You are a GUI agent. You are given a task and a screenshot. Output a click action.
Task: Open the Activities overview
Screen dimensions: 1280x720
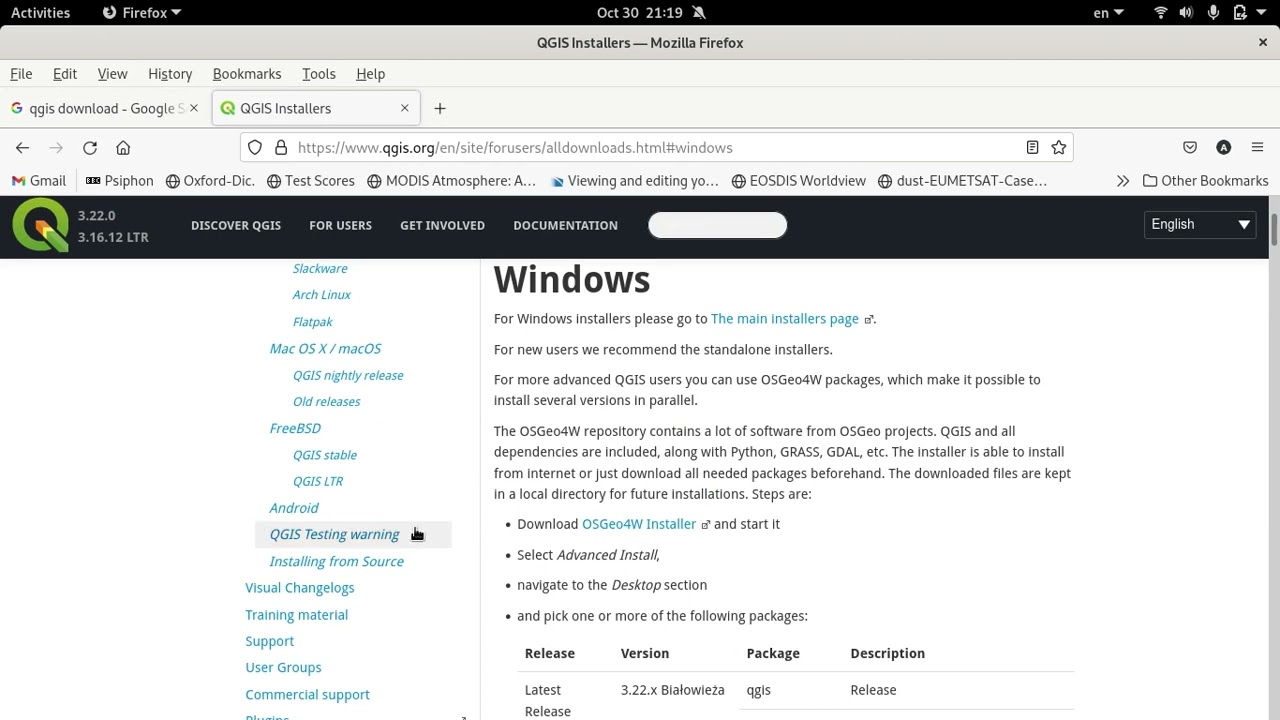(40, 13)
